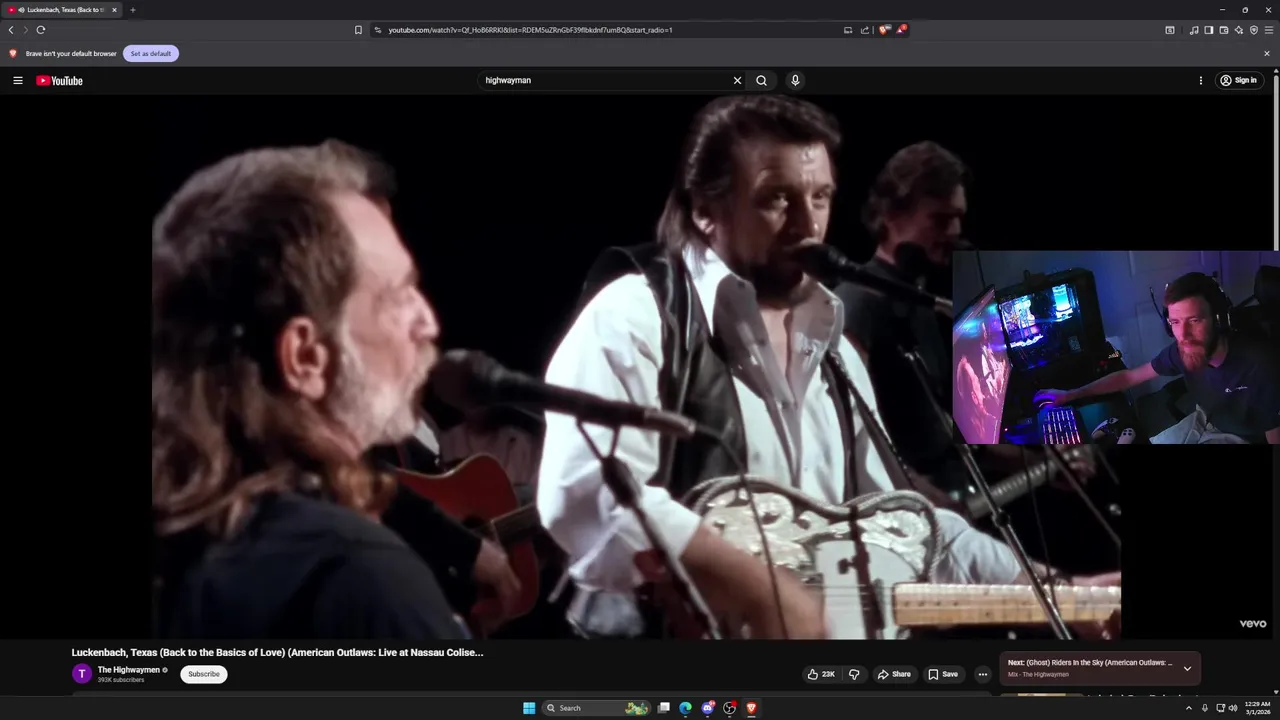Launch Microsoft Edge from taskbar

(685, 708)
